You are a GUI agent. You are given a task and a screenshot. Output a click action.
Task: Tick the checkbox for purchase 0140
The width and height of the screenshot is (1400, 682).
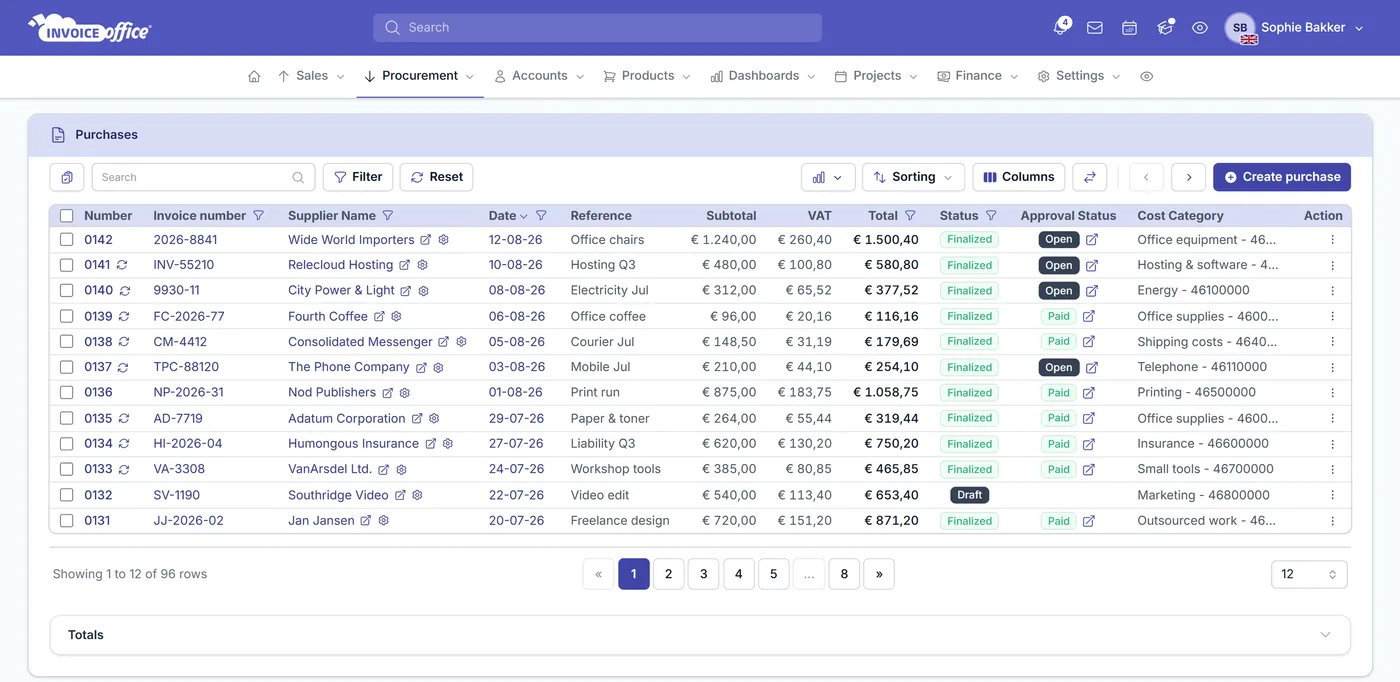point(66,291)
